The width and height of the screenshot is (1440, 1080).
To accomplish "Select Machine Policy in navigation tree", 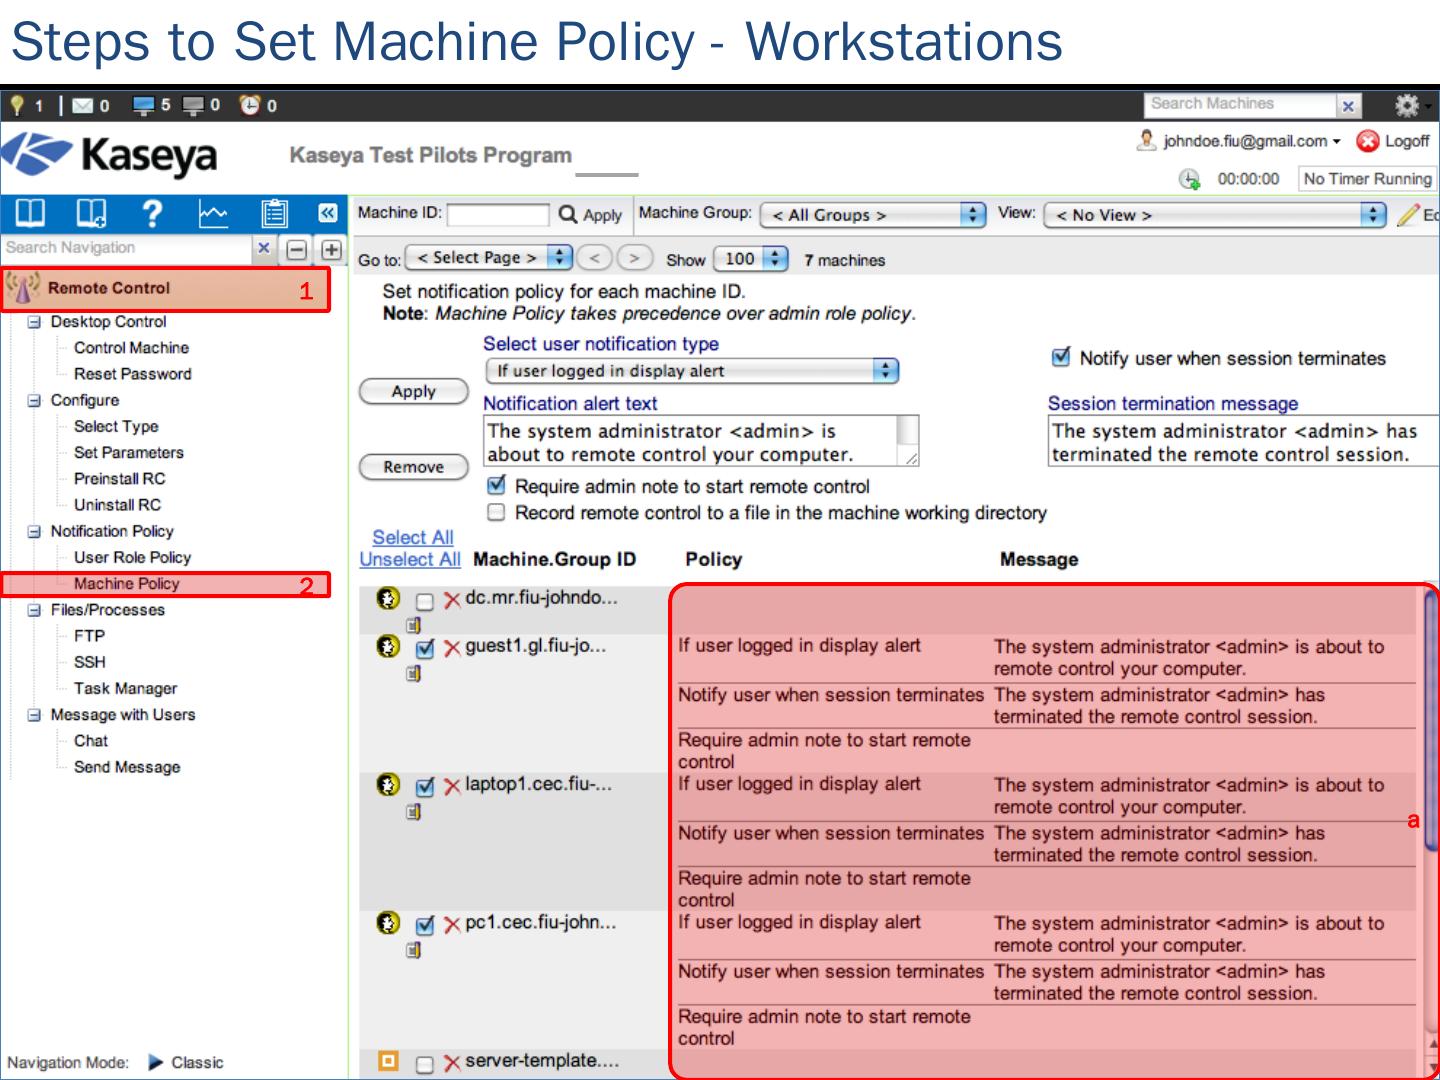I will 126,584.
